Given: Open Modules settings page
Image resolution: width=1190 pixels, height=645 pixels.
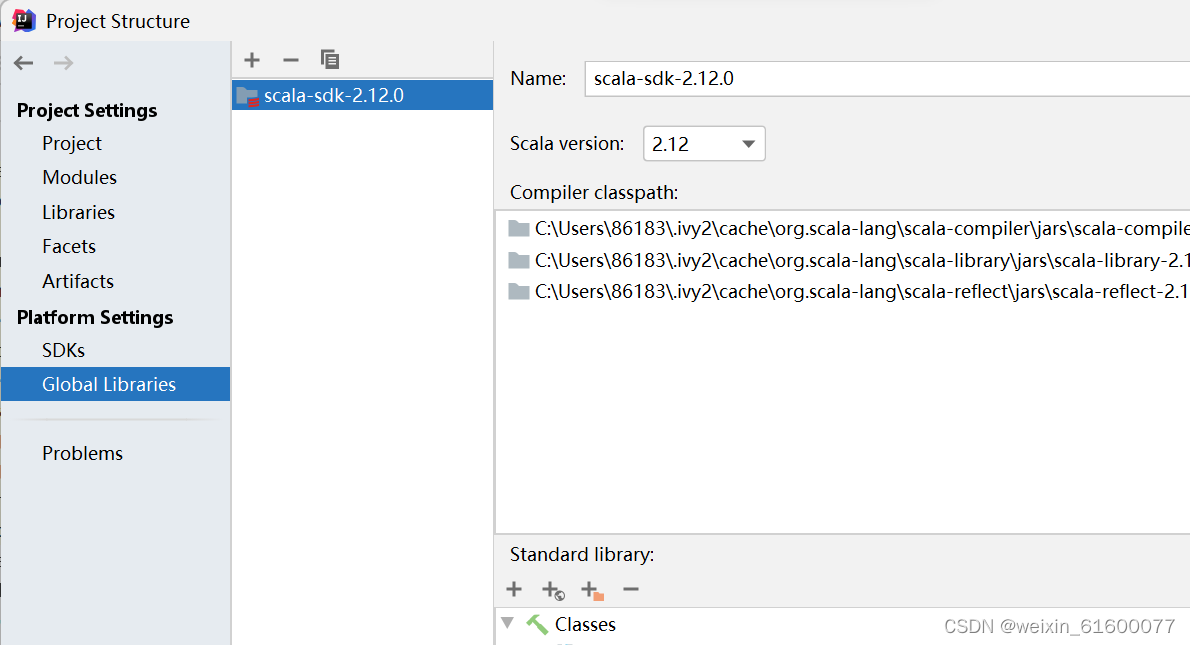Looking at the screenshot, I should click(80, 178).
